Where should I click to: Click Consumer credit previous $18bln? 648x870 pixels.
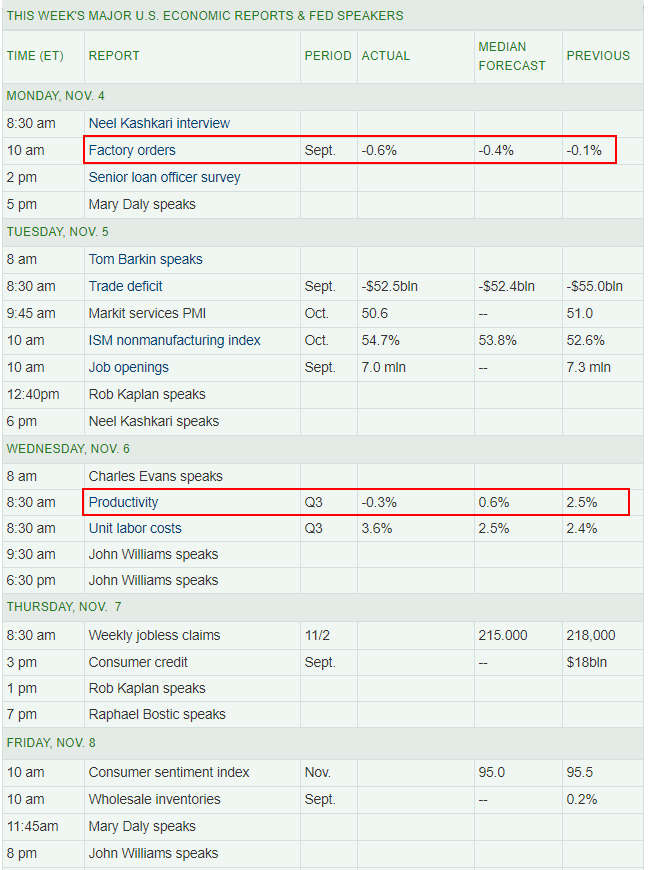pos(586,662)
